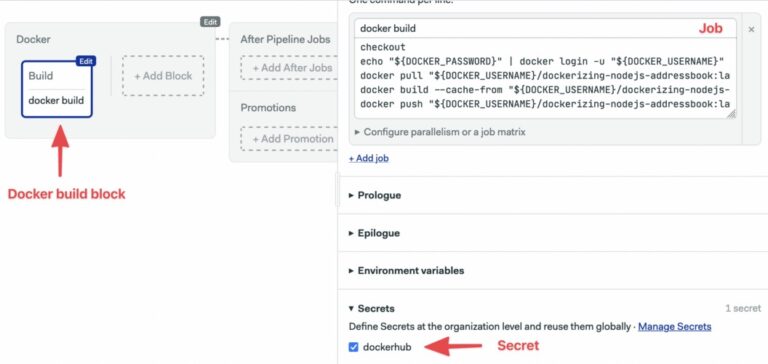768x364 pixels.
Task: Click the Edit badge on Docker pipeline
Action: [210, 22]
